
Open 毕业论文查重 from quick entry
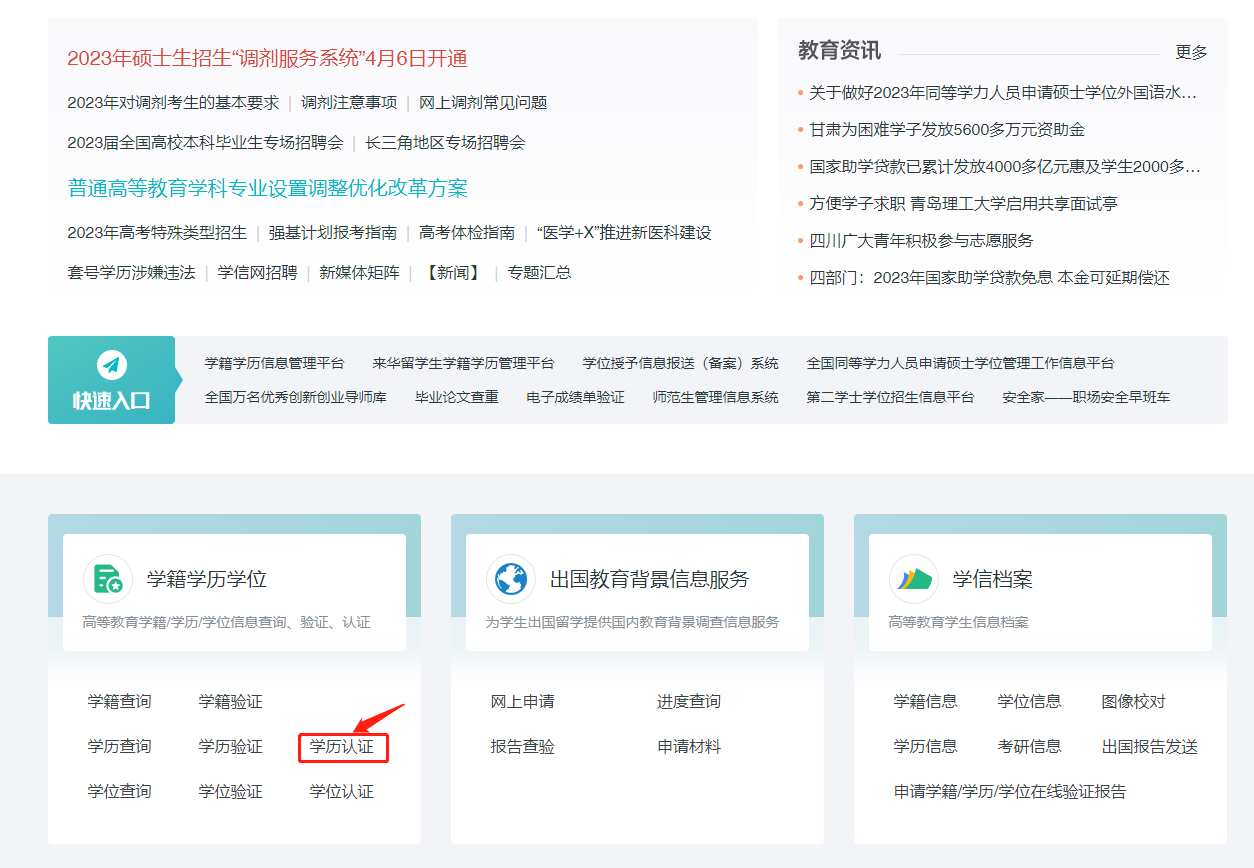(456, 397)
